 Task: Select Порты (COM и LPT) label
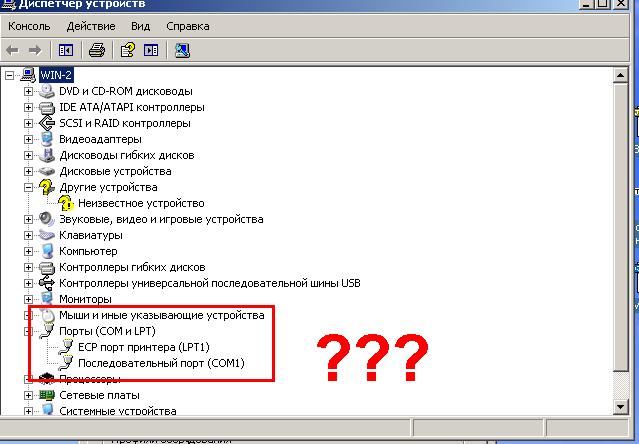tap(108, 331)
